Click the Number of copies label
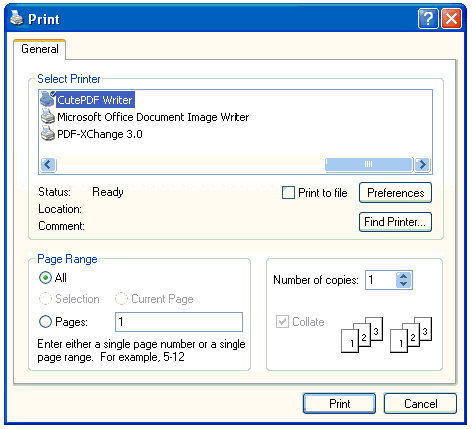Viewport: 472px width, 429px height. [316, 280]
